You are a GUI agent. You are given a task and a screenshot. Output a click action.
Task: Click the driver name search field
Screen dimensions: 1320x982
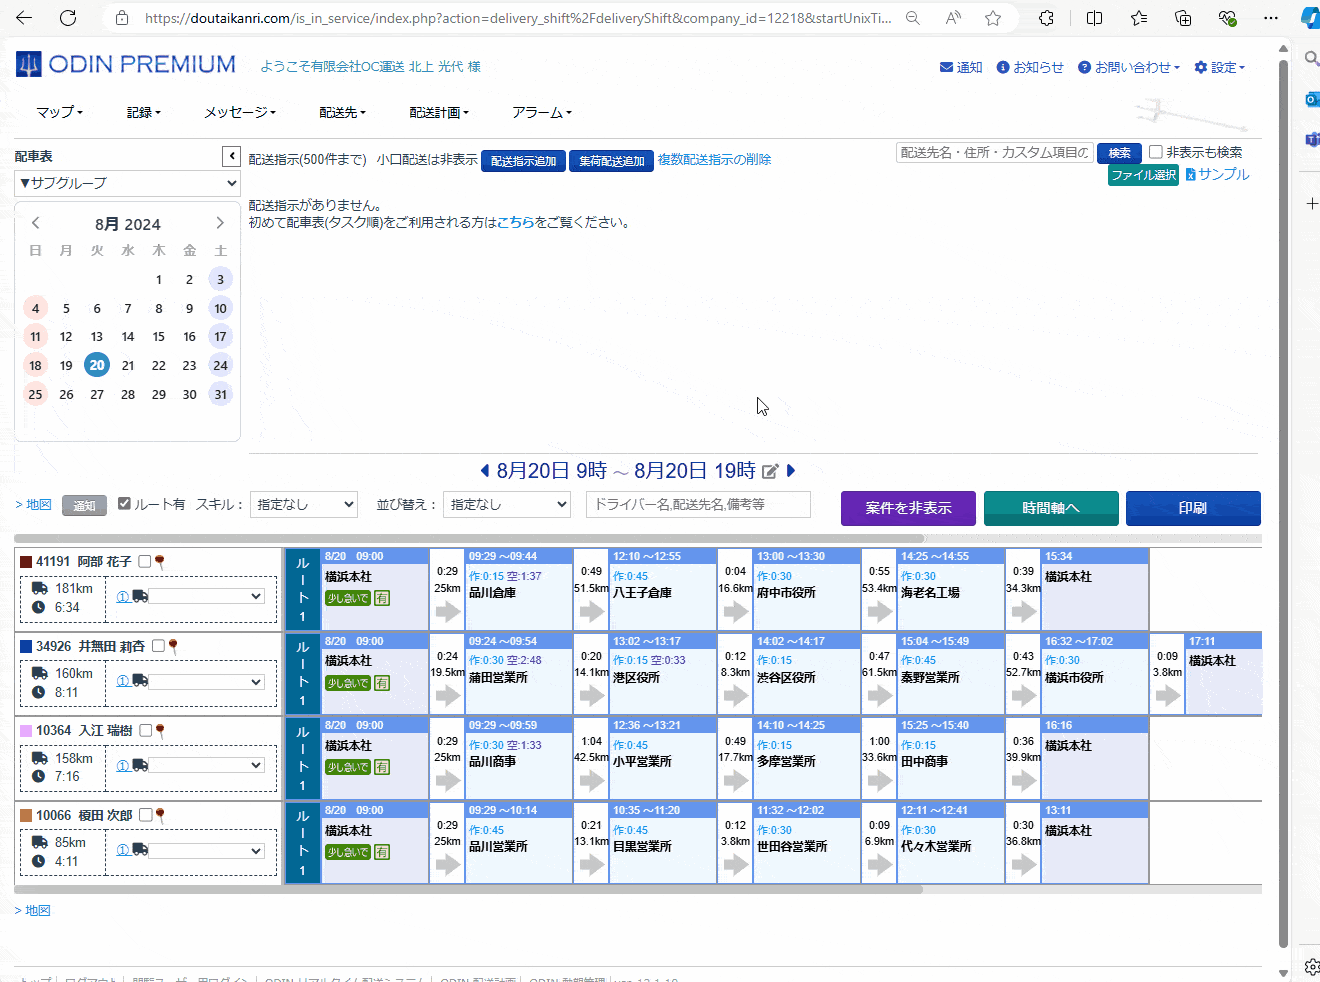698,505
